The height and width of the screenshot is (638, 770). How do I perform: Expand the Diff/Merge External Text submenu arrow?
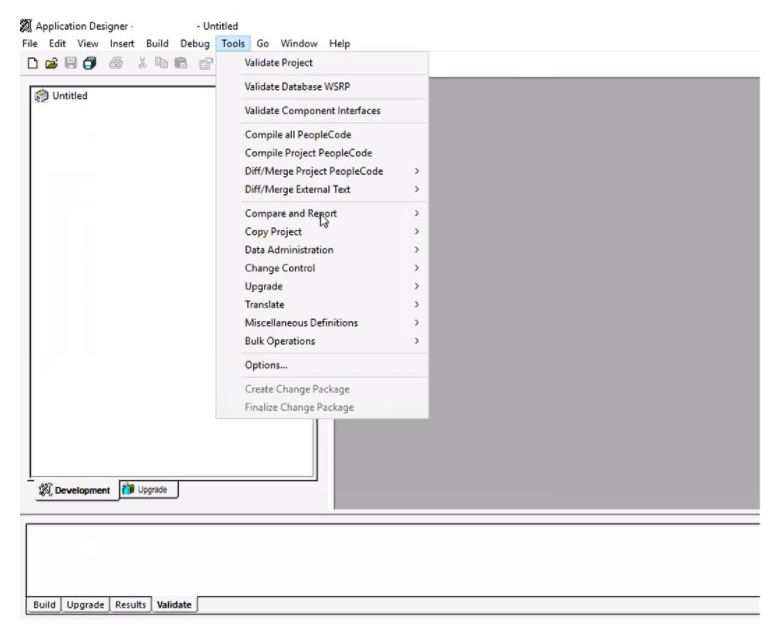(416, 189)
